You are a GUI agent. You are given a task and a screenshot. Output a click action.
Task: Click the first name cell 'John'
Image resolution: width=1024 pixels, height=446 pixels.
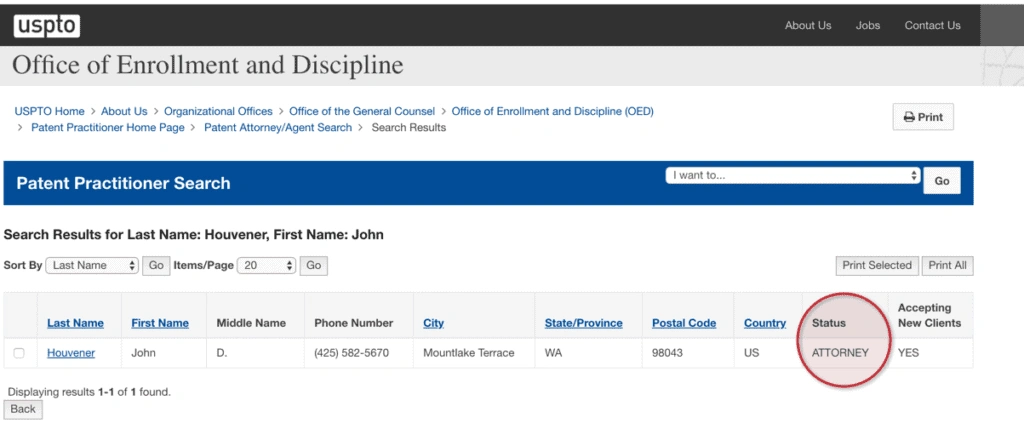click(x=142, y=353)
